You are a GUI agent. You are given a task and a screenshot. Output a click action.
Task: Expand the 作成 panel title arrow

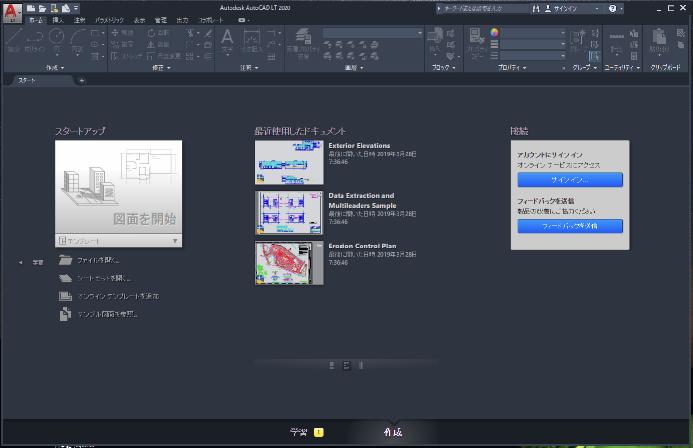pyautogui.click(x=62, y=68)
